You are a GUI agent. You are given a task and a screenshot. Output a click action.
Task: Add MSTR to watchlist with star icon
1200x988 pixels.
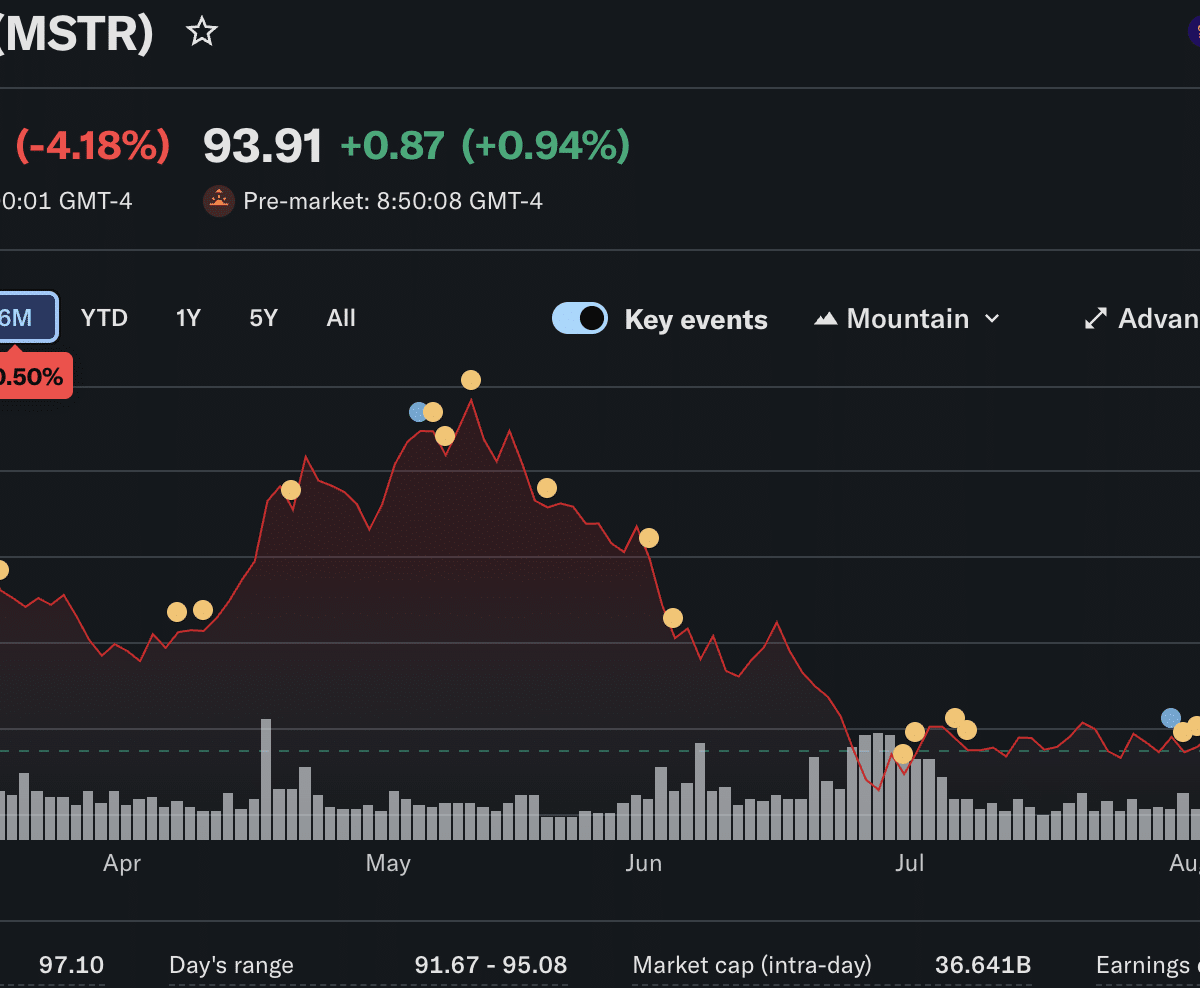[202, 32]
